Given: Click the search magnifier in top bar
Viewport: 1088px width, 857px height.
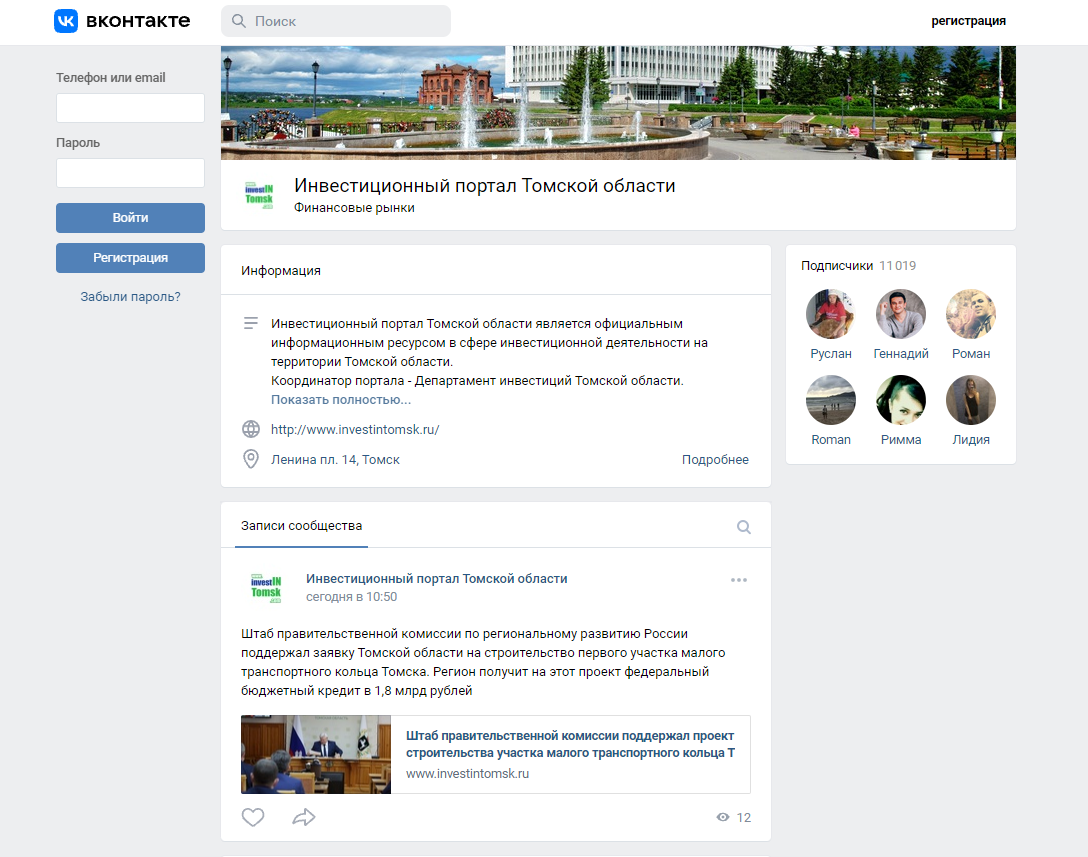Looking at the screenshot, I should coord(239,21).
